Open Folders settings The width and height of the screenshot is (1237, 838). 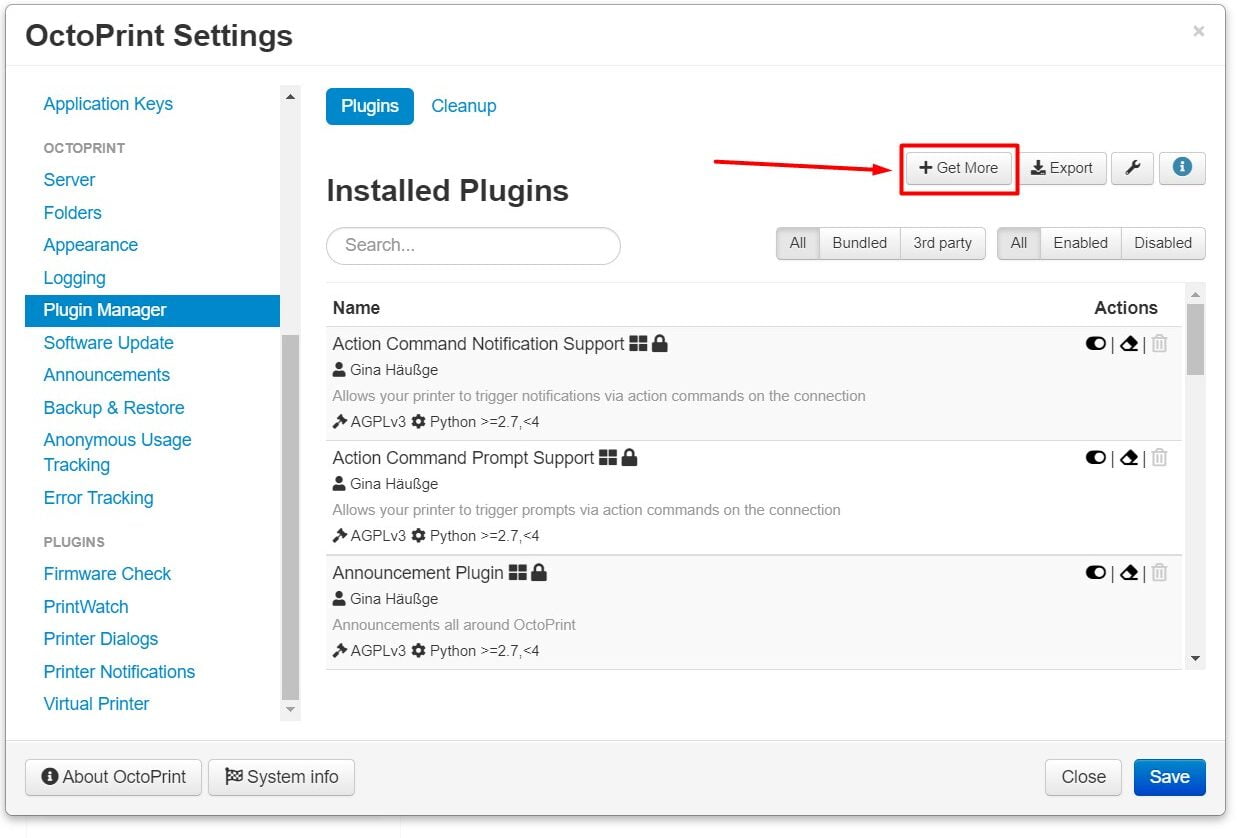pyautogui.click(x=73, y=213)
